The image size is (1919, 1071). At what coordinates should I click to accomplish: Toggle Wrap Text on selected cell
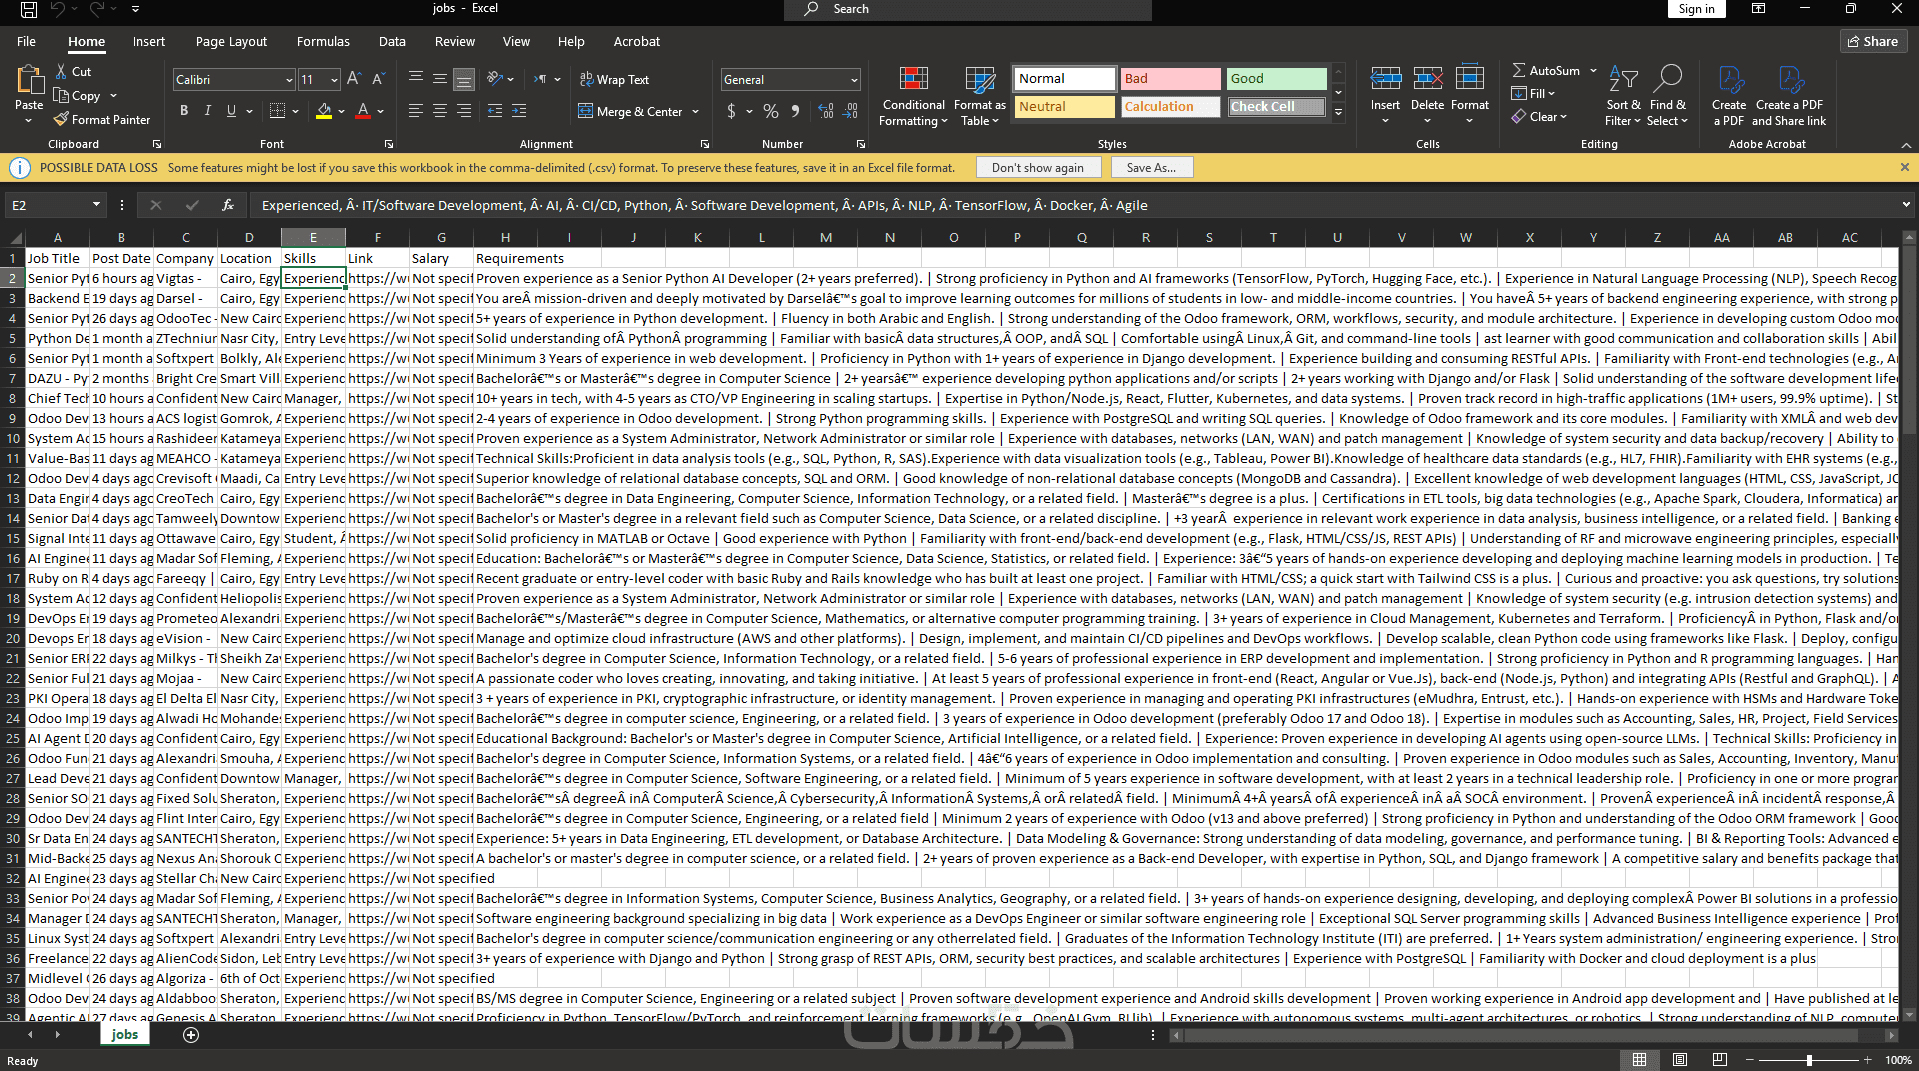click(x=614, y=79)
